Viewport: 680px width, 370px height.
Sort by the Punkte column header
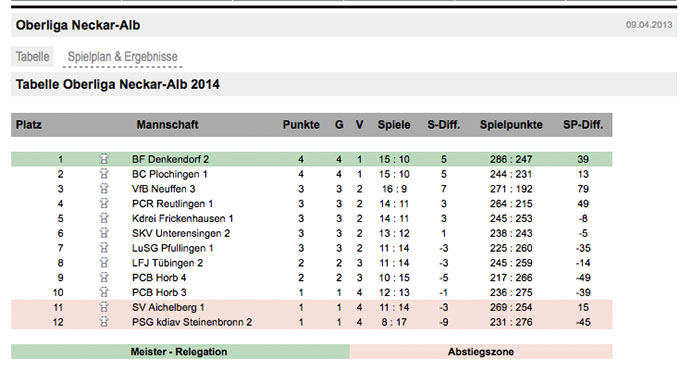[x=301, y=125]
